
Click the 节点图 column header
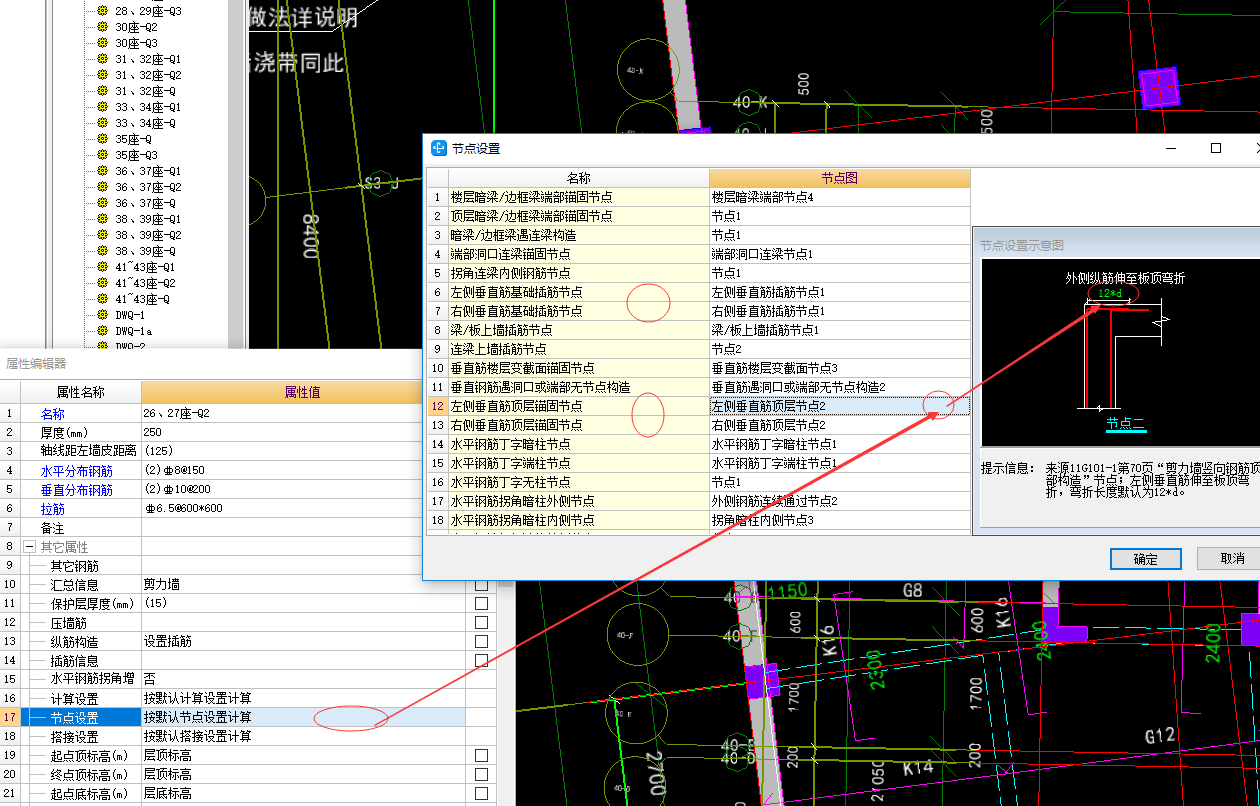click(x=839, y=178)
